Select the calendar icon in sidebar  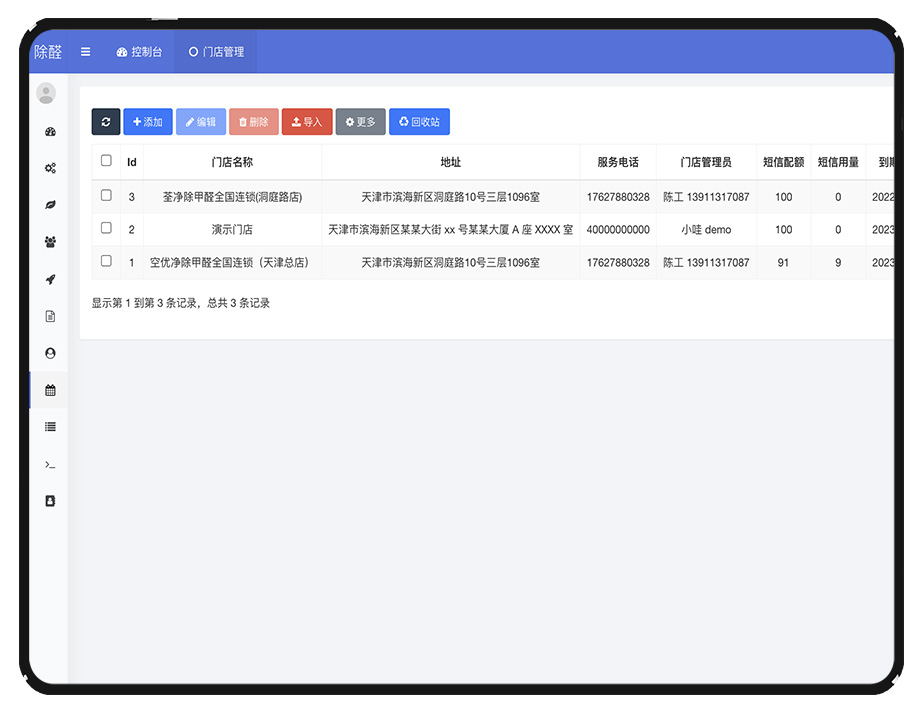click(x=50, y=390)
